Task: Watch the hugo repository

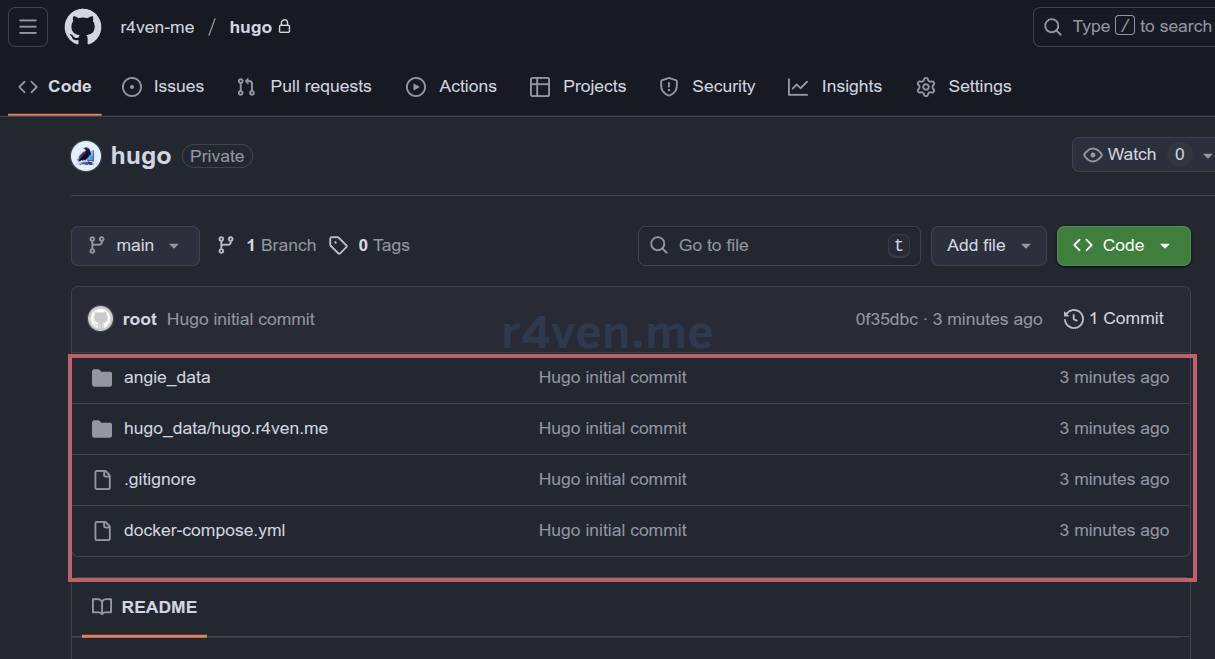Action: point(1120,155)
